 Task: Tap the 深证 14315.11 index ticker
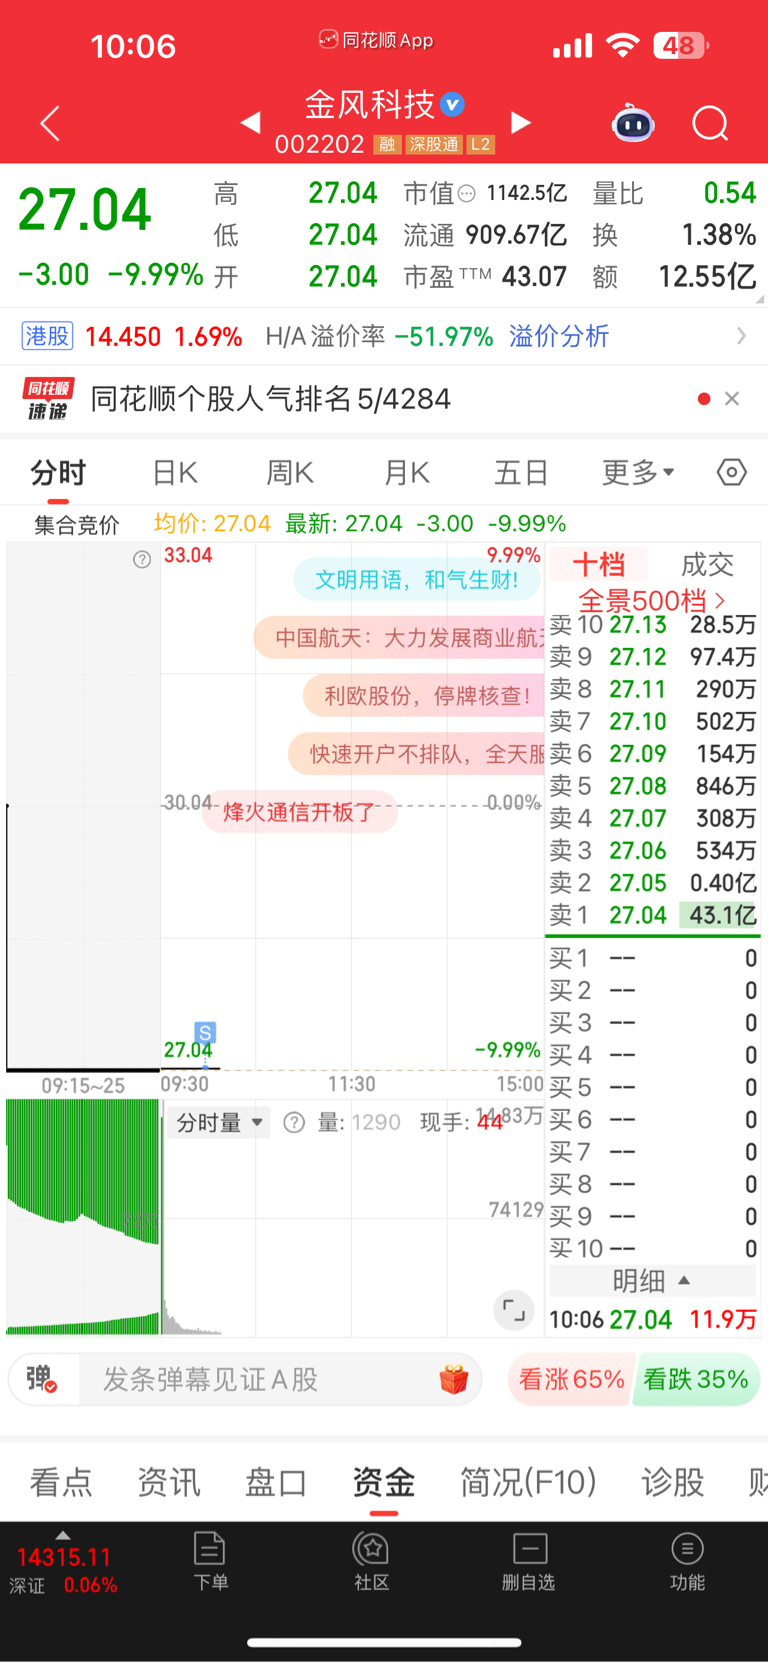tap(63, 1569)
